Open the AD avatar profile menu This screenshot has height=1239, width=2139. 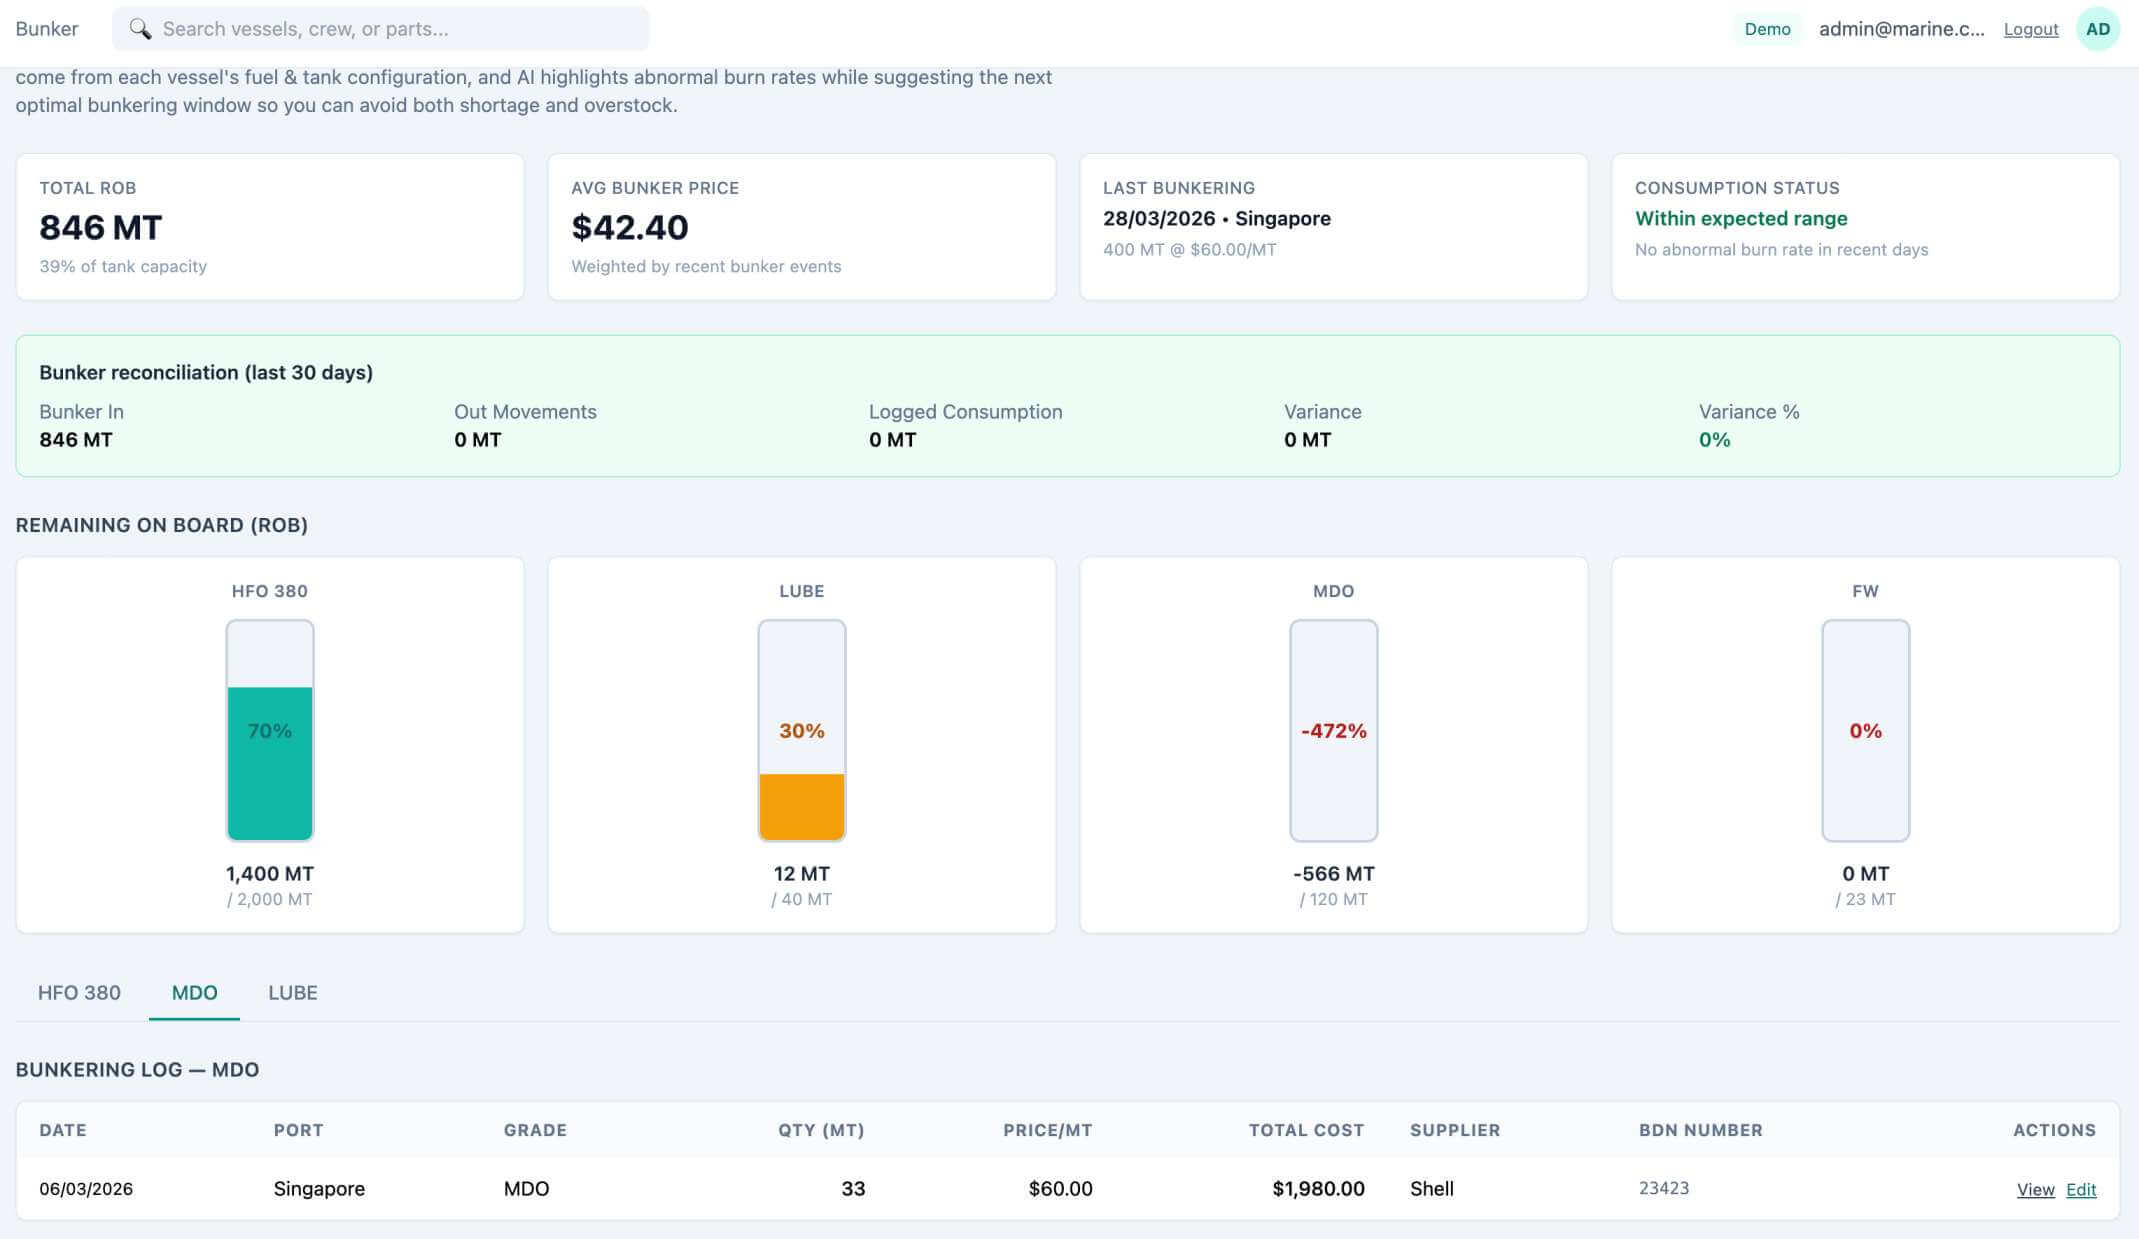2097,28
